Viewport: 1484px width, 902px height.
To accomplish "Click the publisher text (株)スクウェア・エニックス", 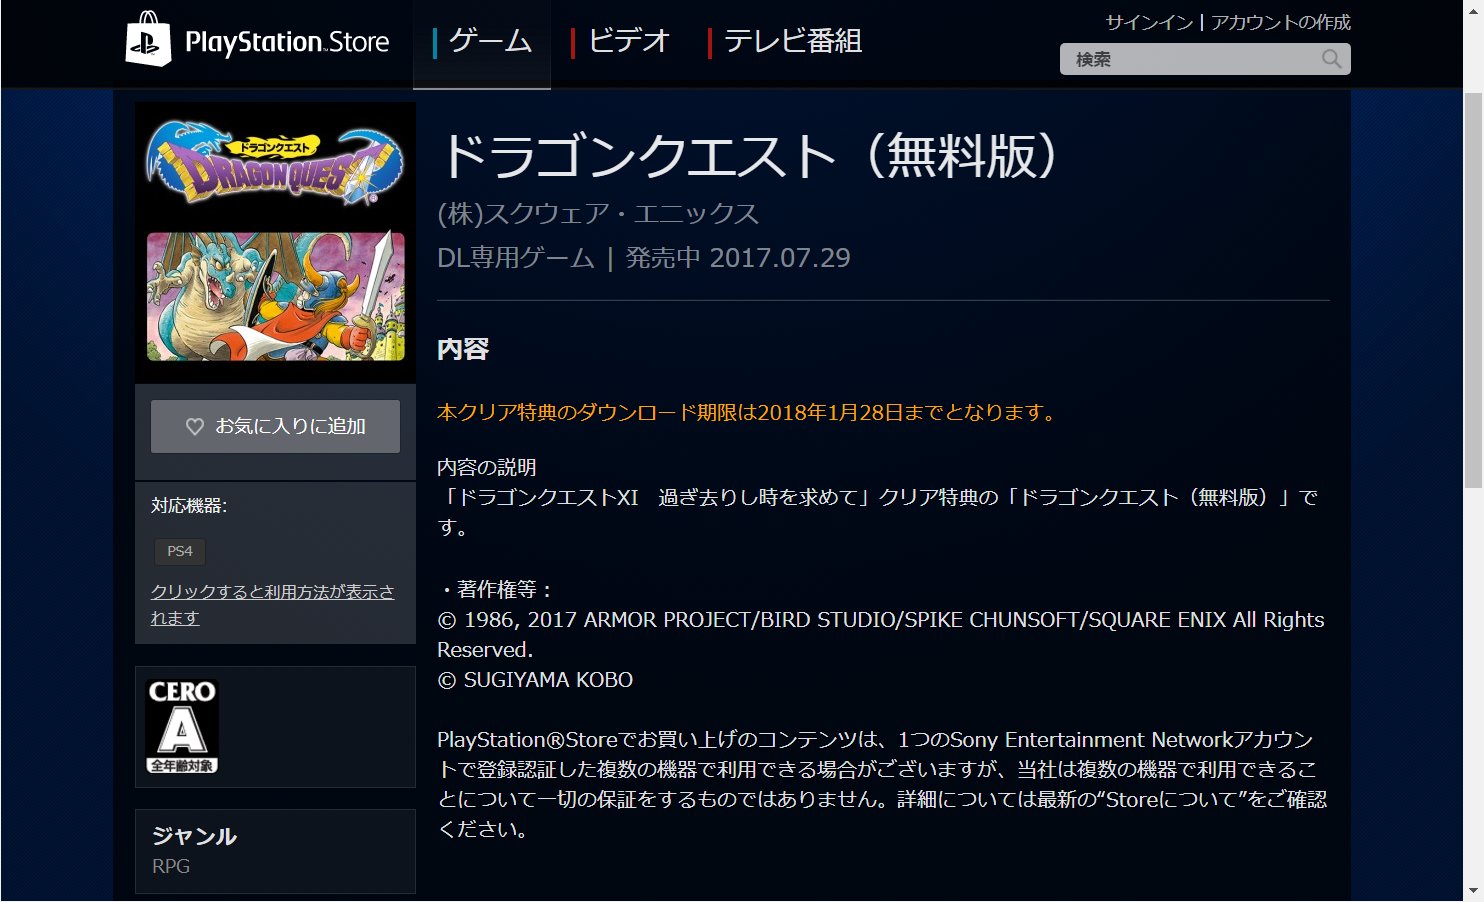I will (x=598, y=213).
